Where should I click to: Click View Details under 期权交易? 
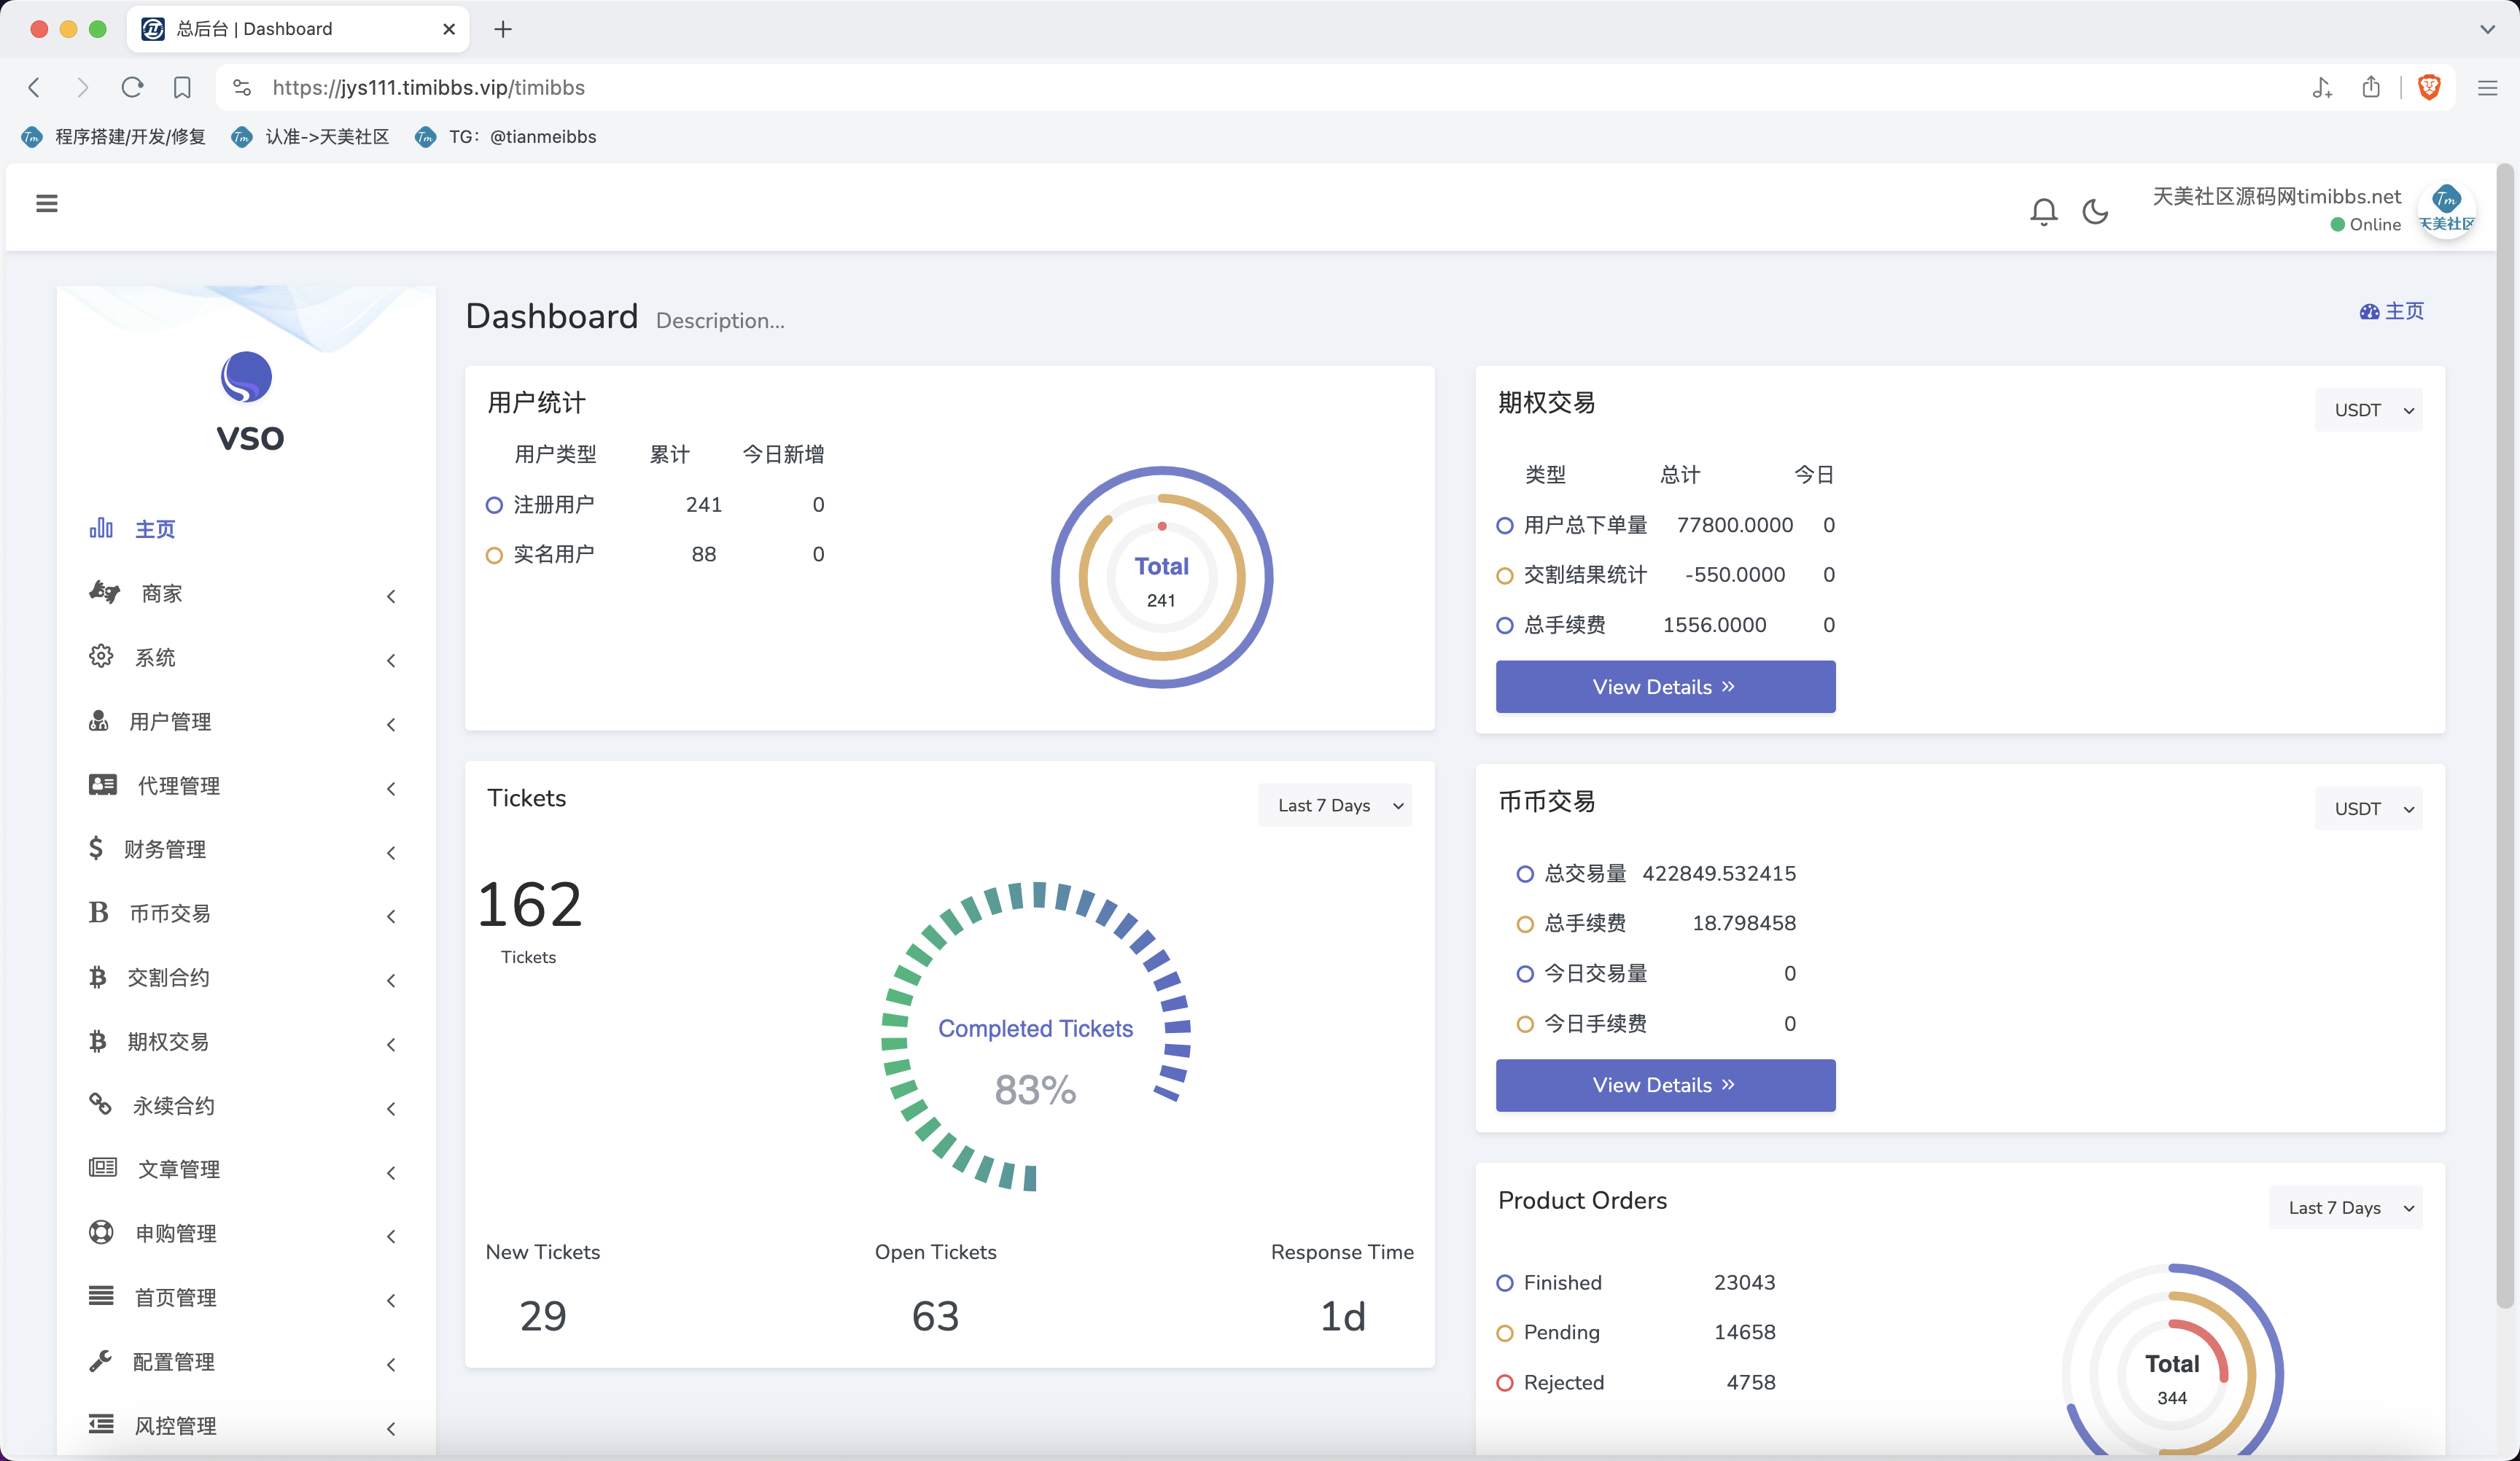pyautogui.click(x=1665, y=687)
